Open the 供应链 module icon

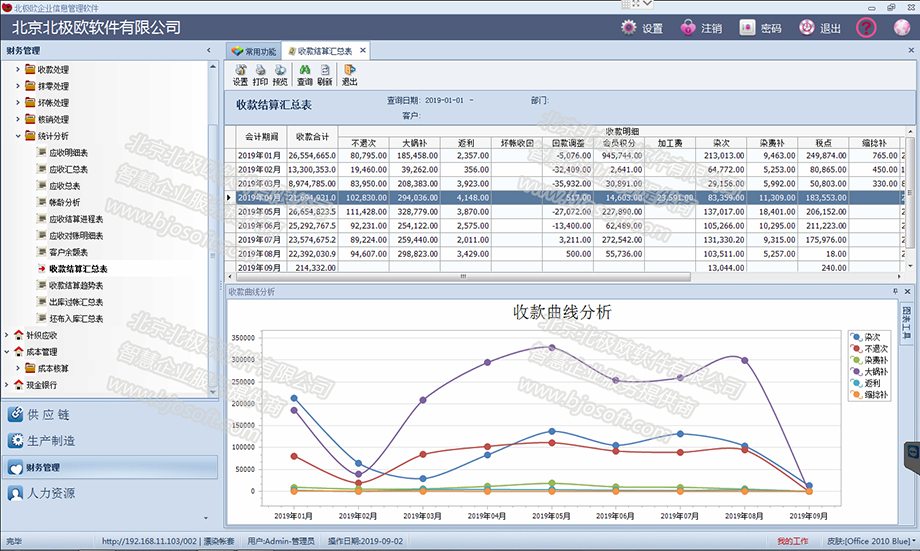15,414
